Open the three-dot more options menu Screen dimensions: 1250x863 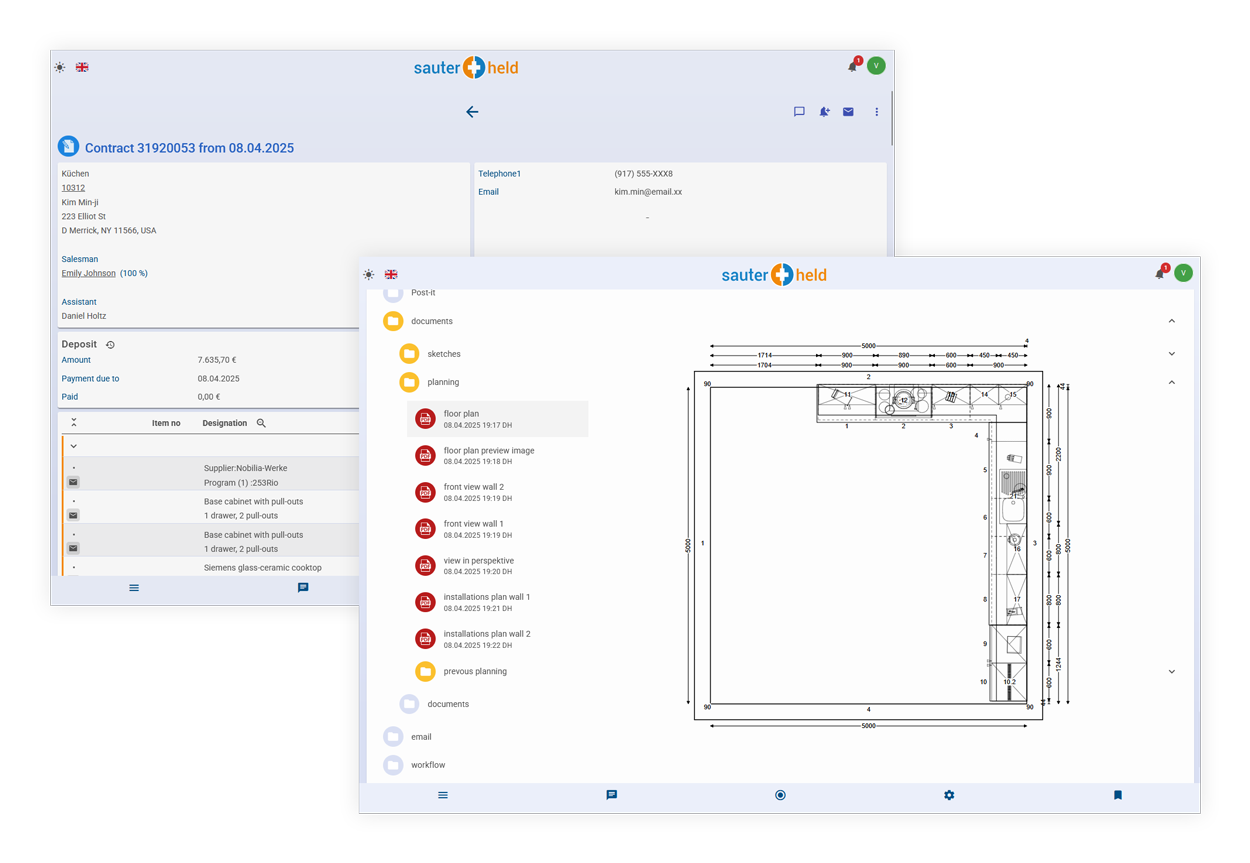(x=877, y=112)
